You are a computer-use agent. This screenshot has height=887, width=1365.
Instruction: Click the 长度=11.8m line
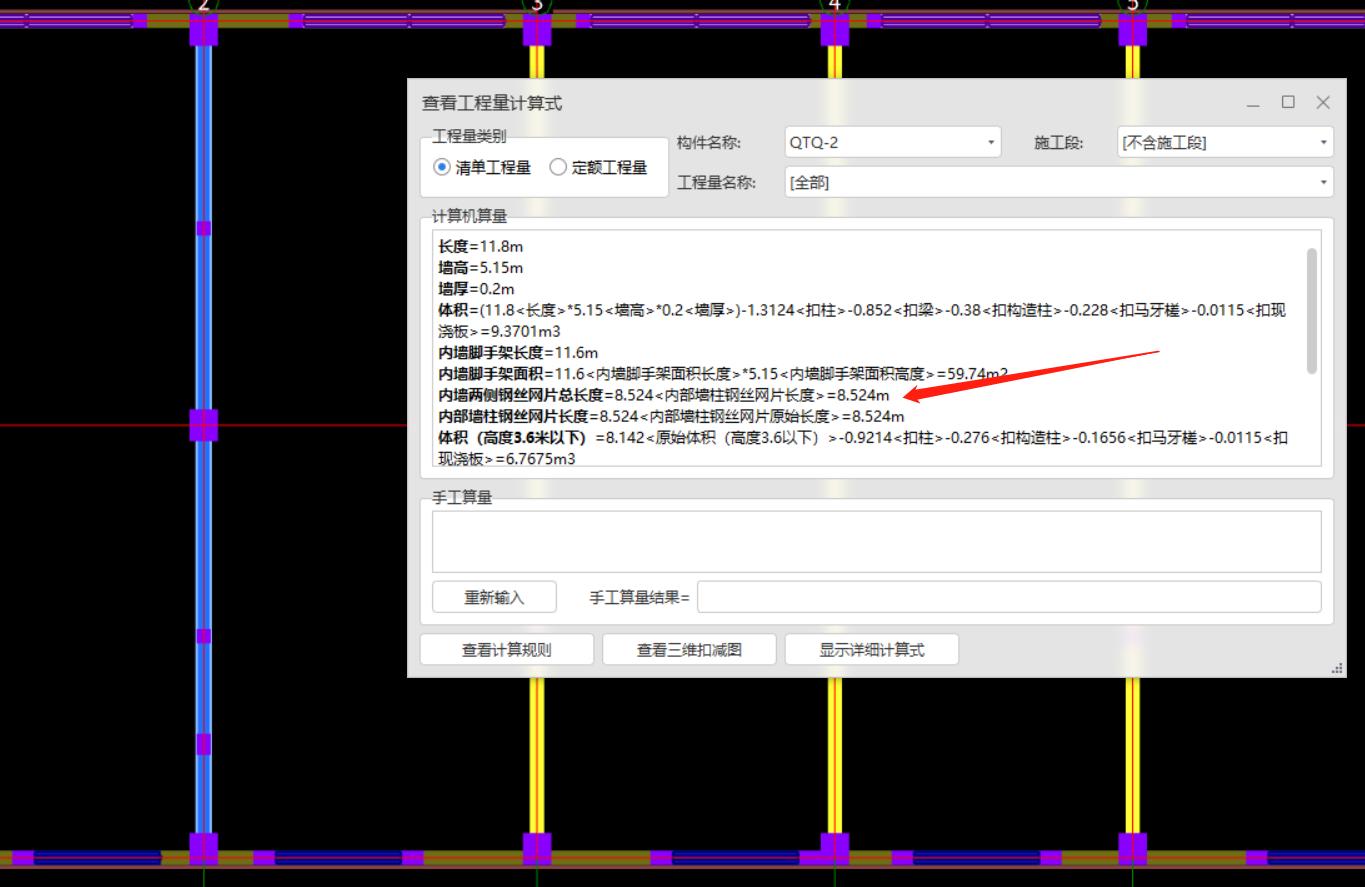coord(481,246)
